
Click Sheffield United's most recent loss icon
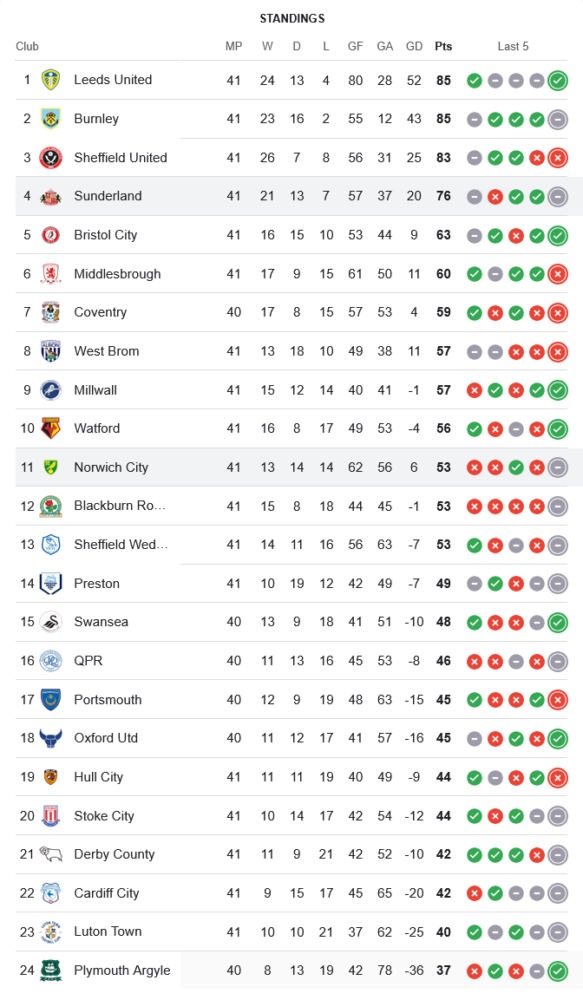pos(557,158)
